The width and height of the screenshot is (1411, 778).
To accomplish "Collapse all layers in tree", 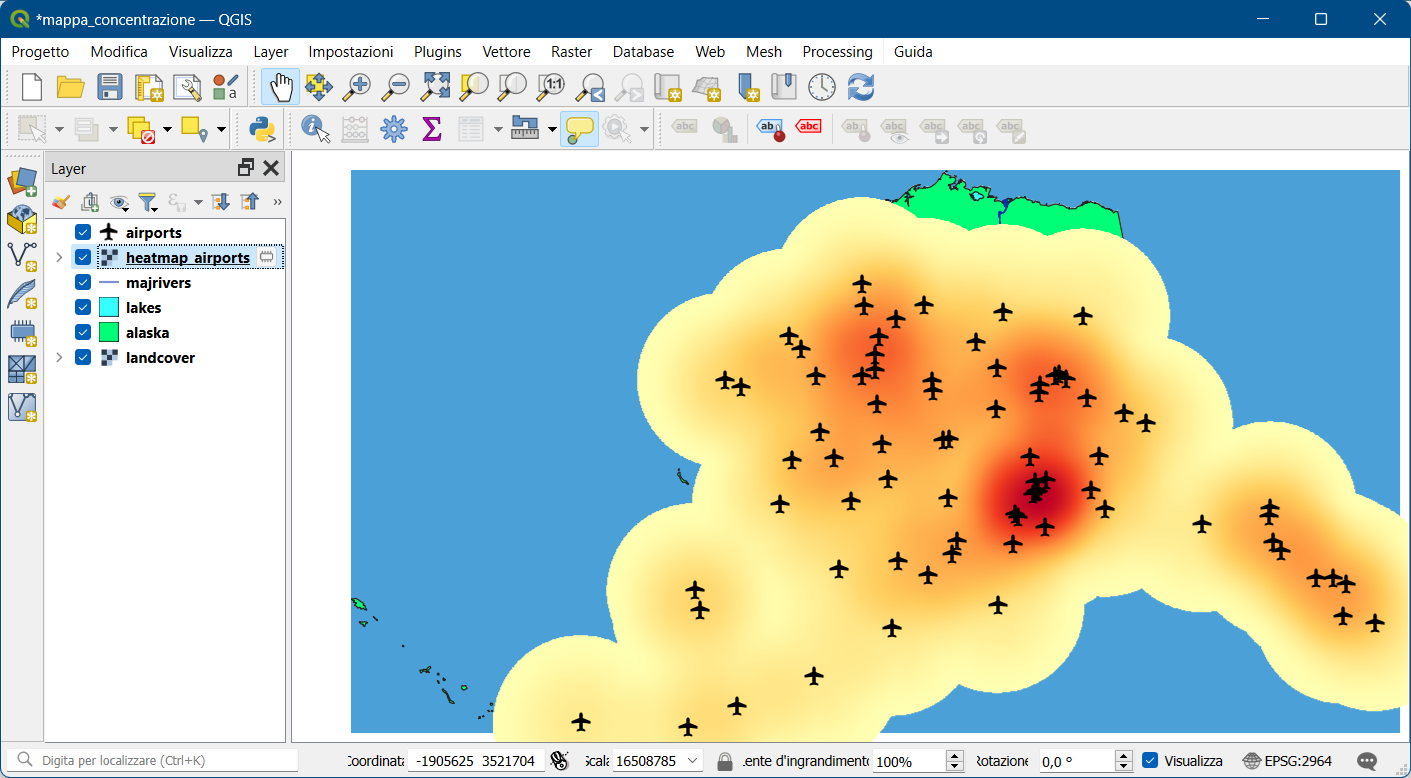I will (x=250, y=202).
